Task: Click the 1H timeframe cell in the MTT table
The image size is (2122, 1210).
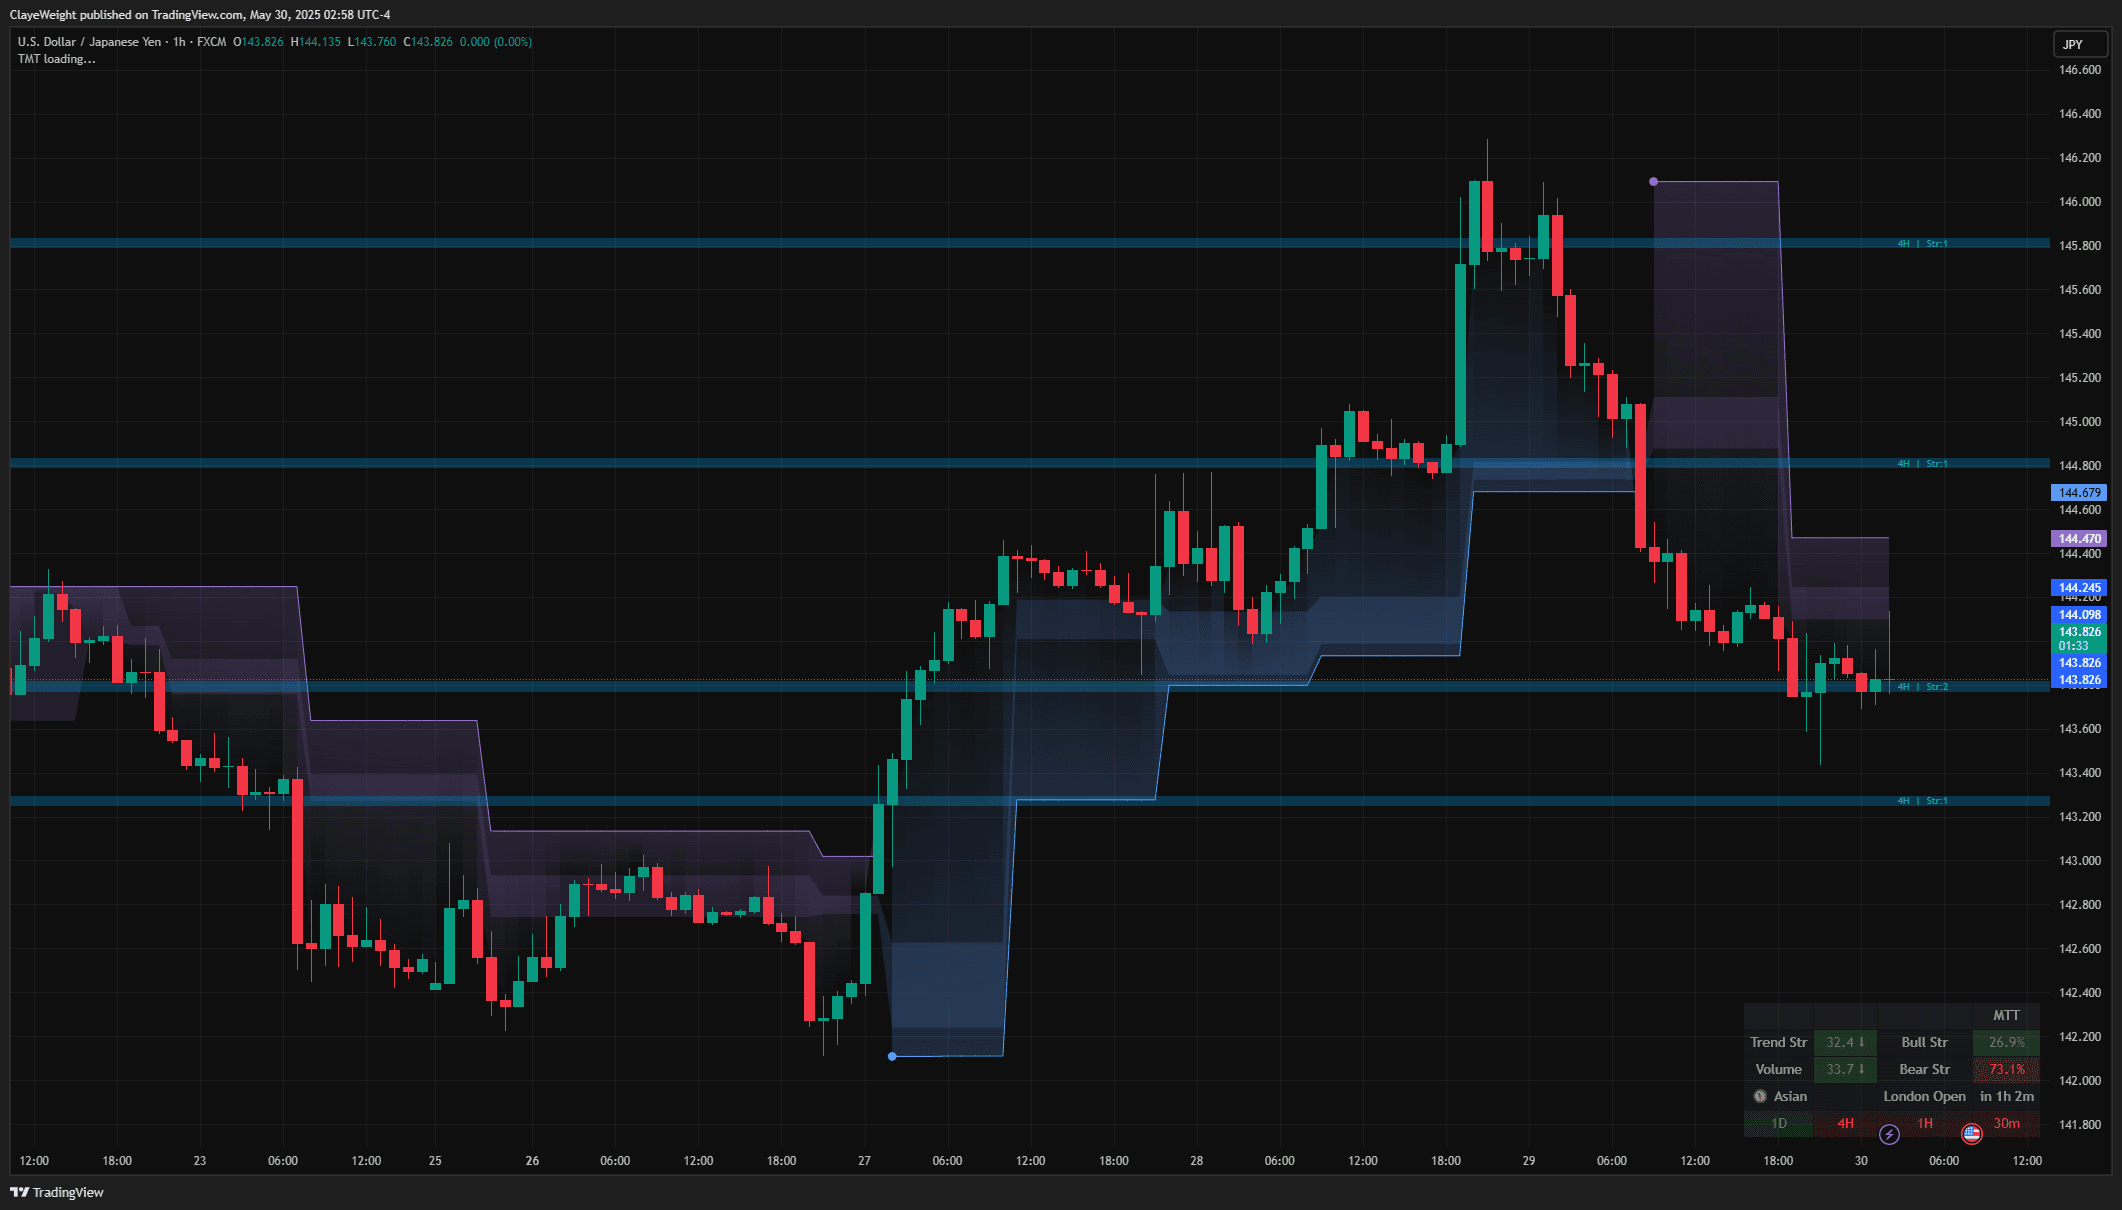Action: click(x=1925, y=1123)
